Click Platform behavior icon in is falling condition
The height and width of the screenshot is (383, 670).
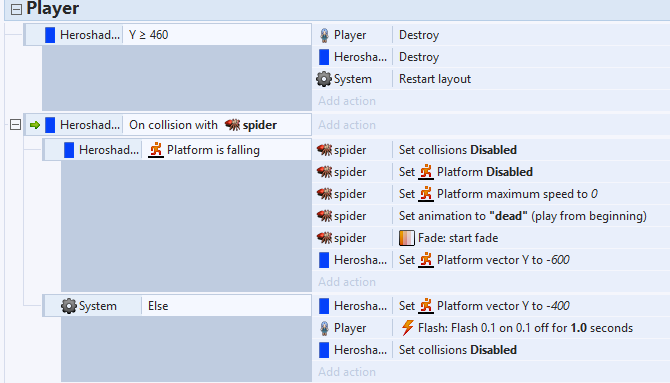(156, 150)
